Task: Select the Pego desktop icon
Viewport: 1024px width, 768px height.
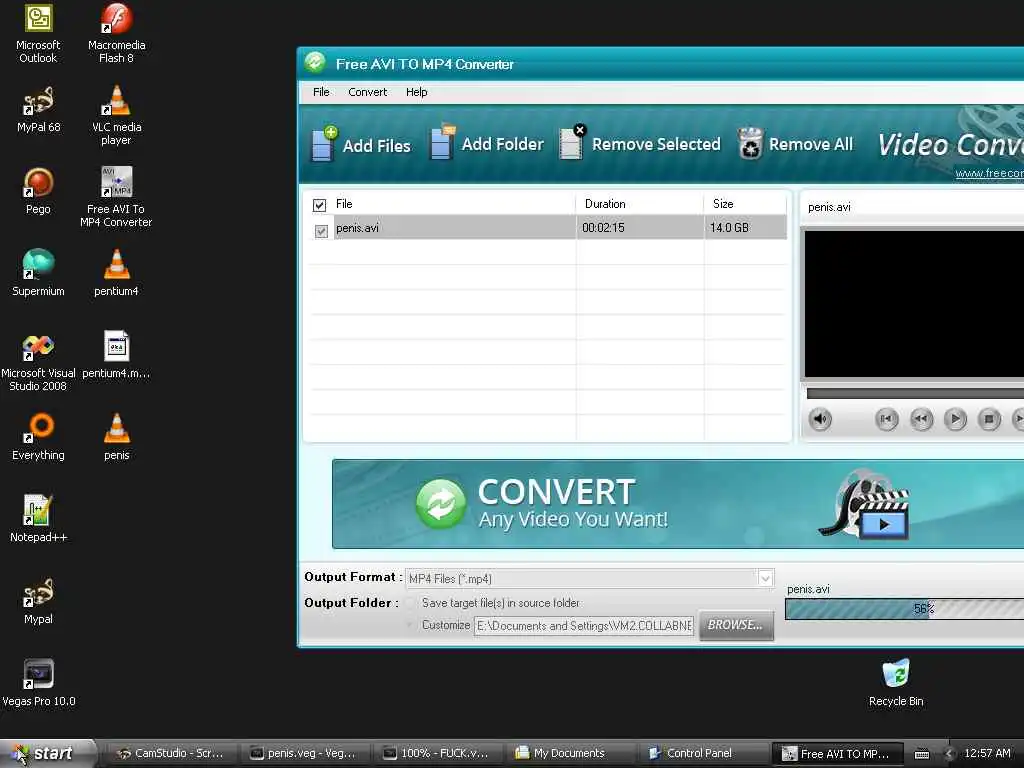Action: pyautogui.click(x=38, y=191)
